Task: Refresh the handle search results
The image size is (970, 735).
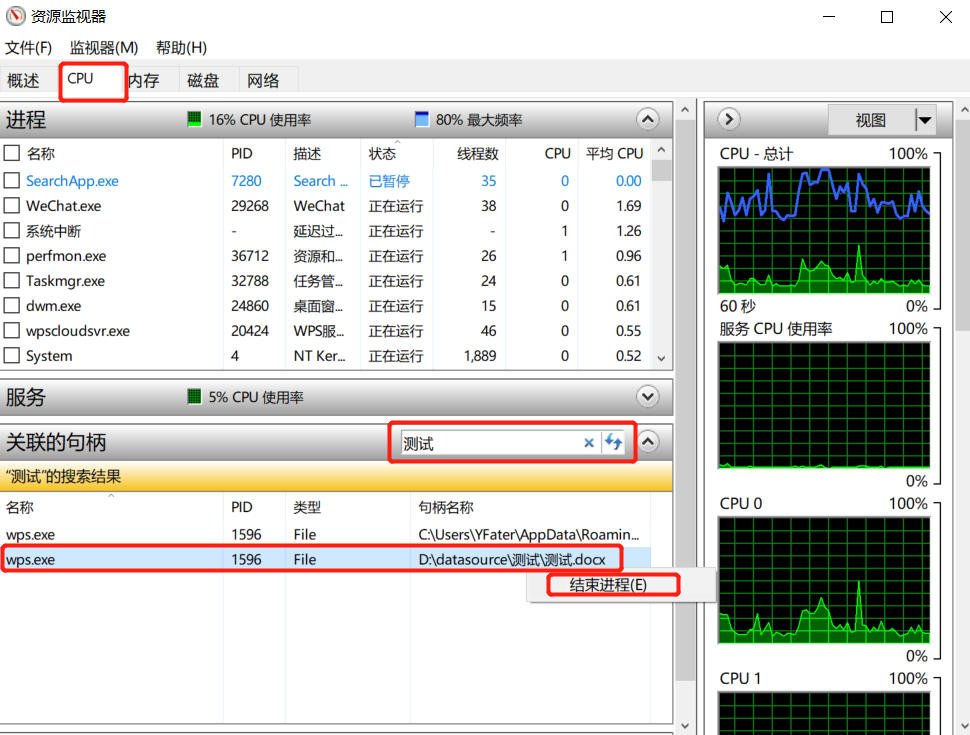Action: click(613, 442)
